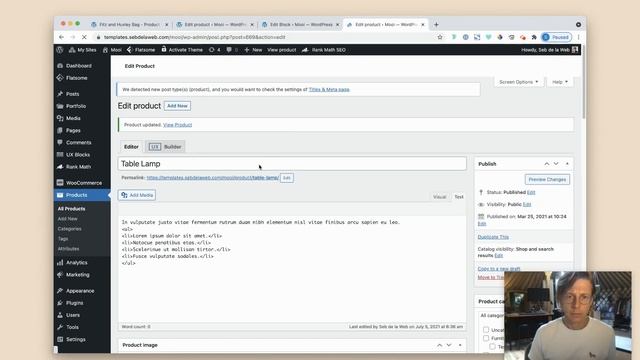640x360 pixels.
Task: Click Tools wrench icon in sidebar
Action: 60,327
